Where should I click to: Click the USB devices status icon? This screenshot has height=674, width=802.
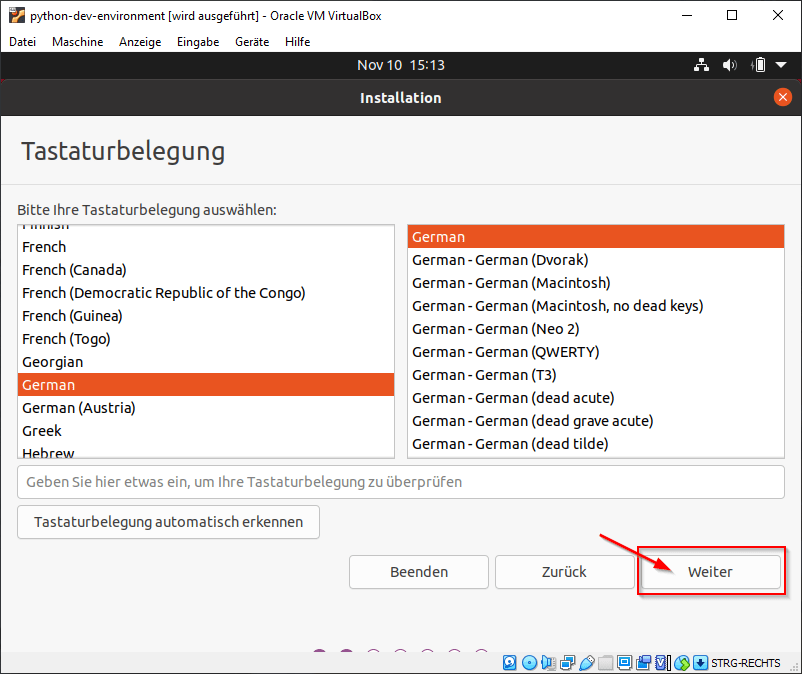pos(587,663)
